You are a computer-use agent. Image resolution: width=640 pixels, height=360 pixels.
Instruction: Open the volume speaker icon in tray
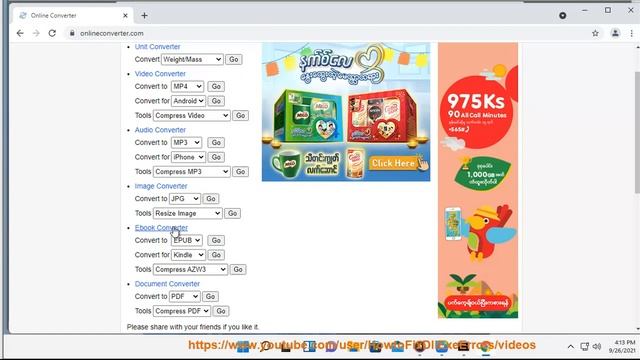pyautogui.click(x=597, y=347)
